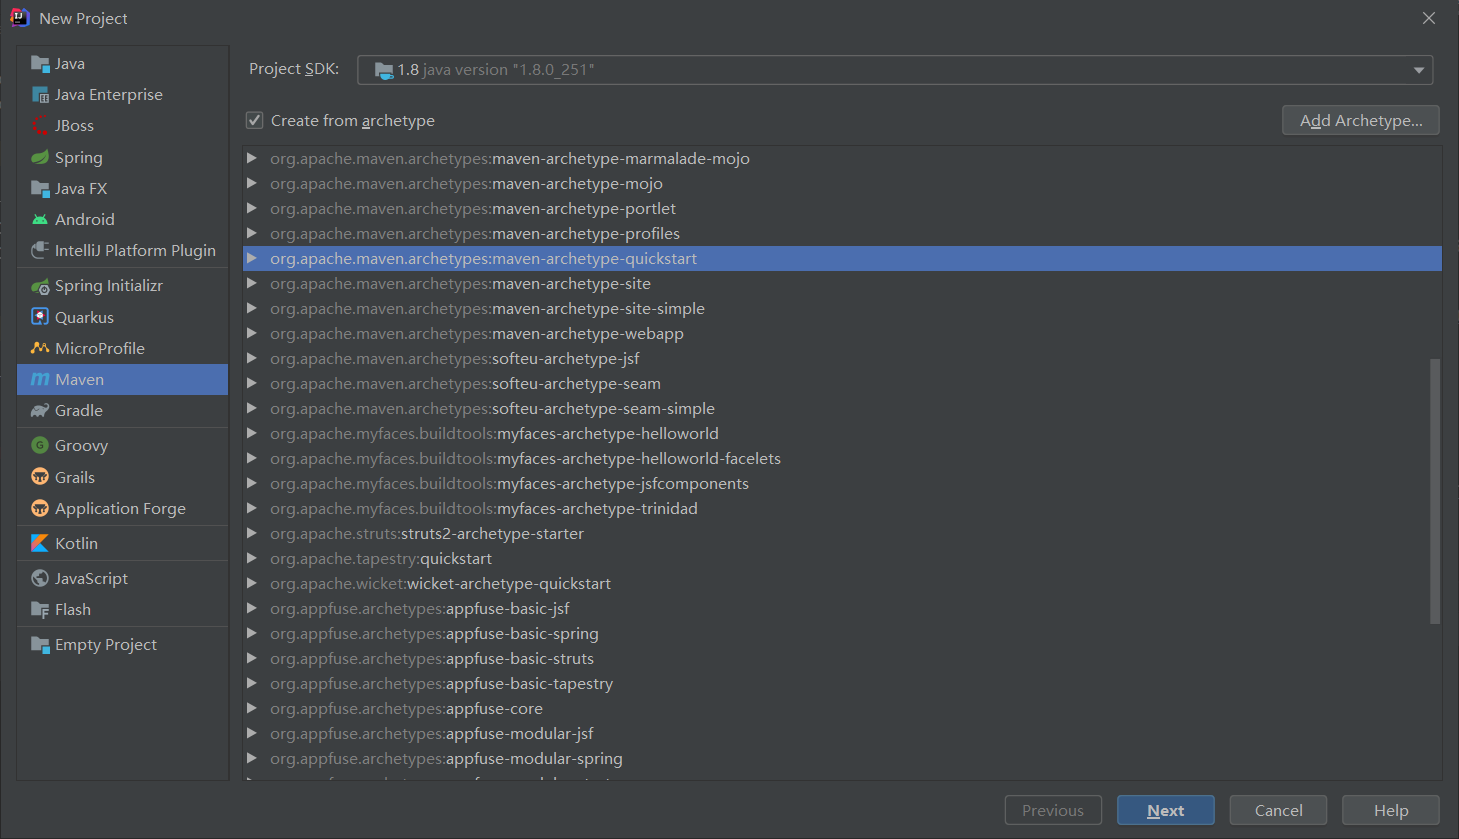Close the New Project dialog
Image resolution: width=1459 pixels, height=839 pixels.
tap(1429, 18)
